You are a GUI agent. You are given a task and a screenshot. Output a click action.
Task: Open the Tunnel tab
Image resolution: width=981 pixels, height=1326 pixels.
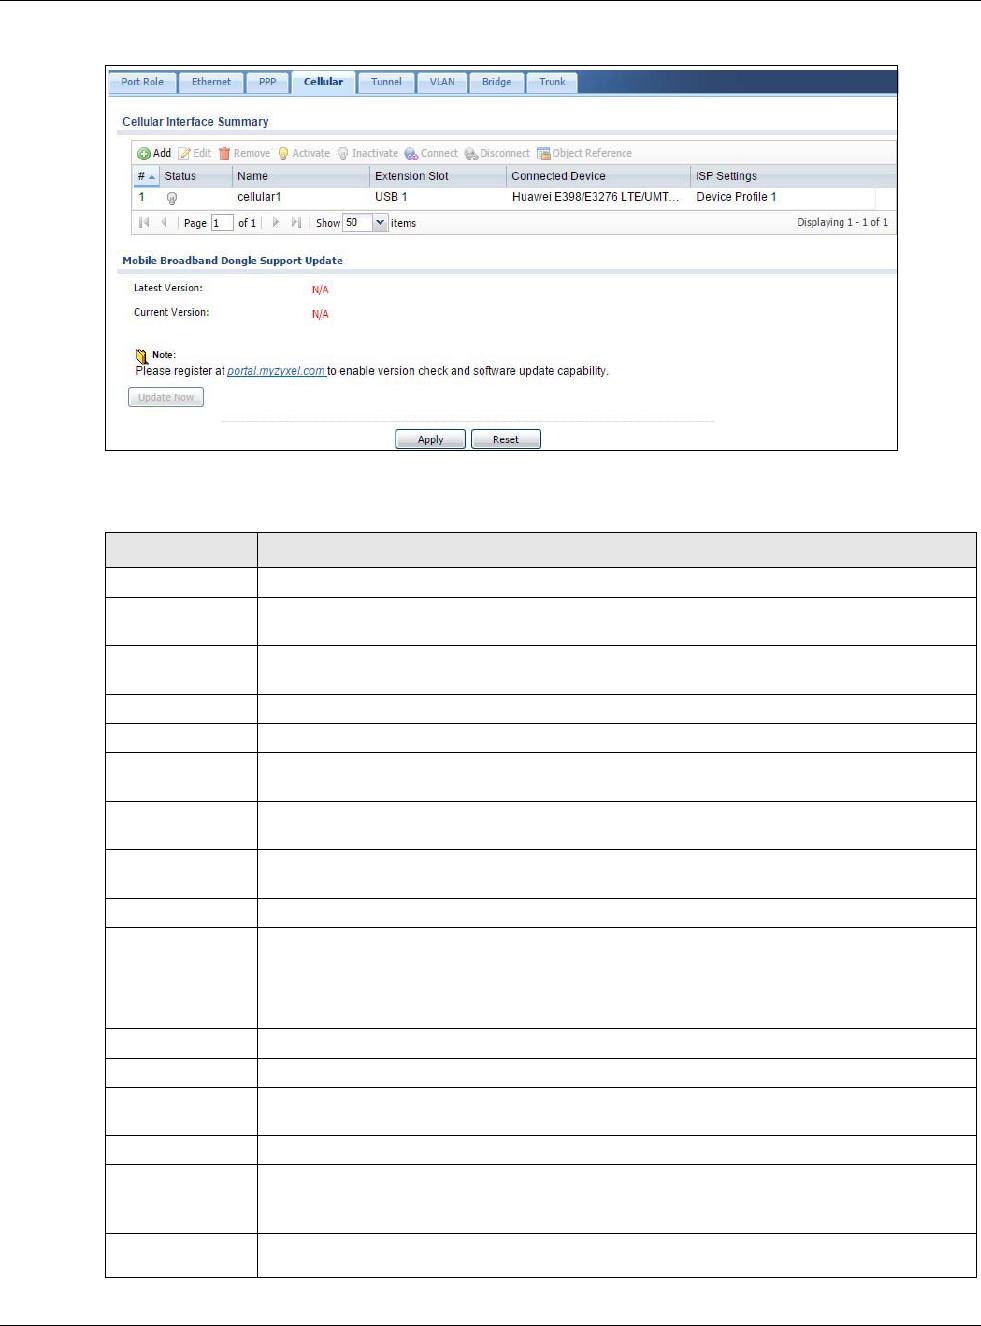386,82
